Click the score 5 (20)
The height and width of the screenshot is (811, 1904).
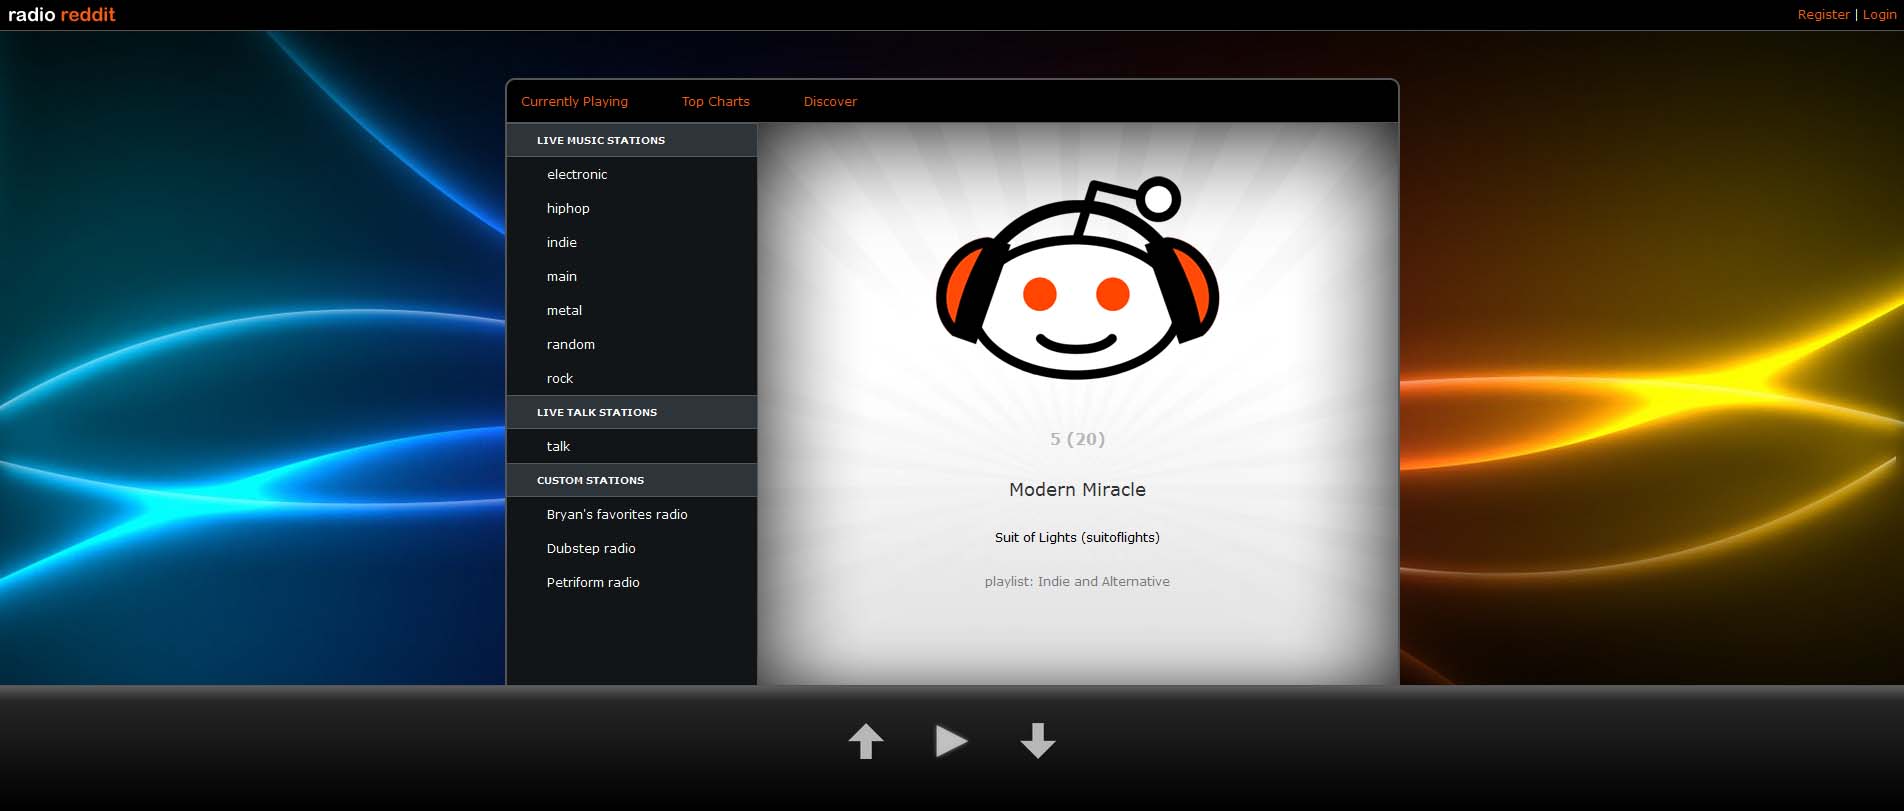point(1077,439)
